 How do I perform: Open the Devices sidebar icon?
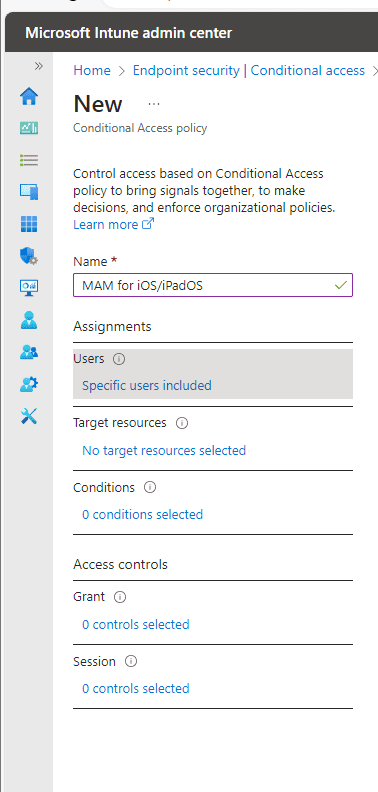coord(29,192)
